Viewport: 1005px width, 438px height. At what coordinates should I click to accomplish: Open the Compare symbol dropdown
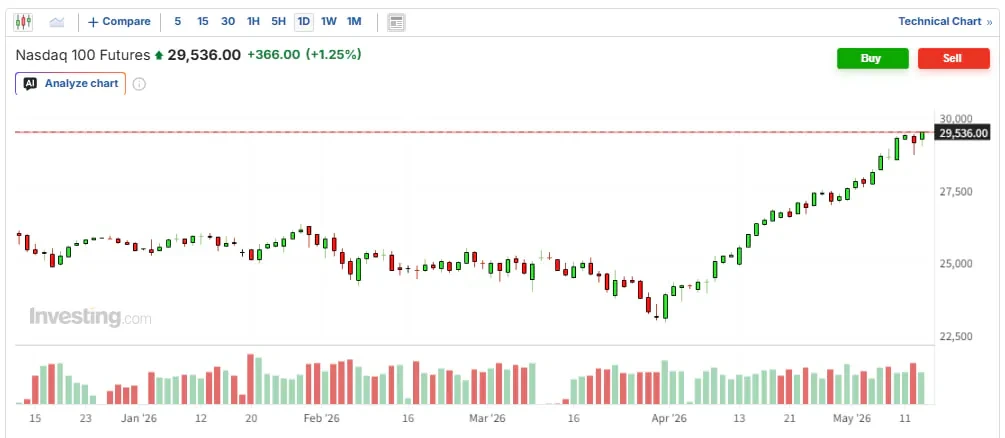pos(119,22)
